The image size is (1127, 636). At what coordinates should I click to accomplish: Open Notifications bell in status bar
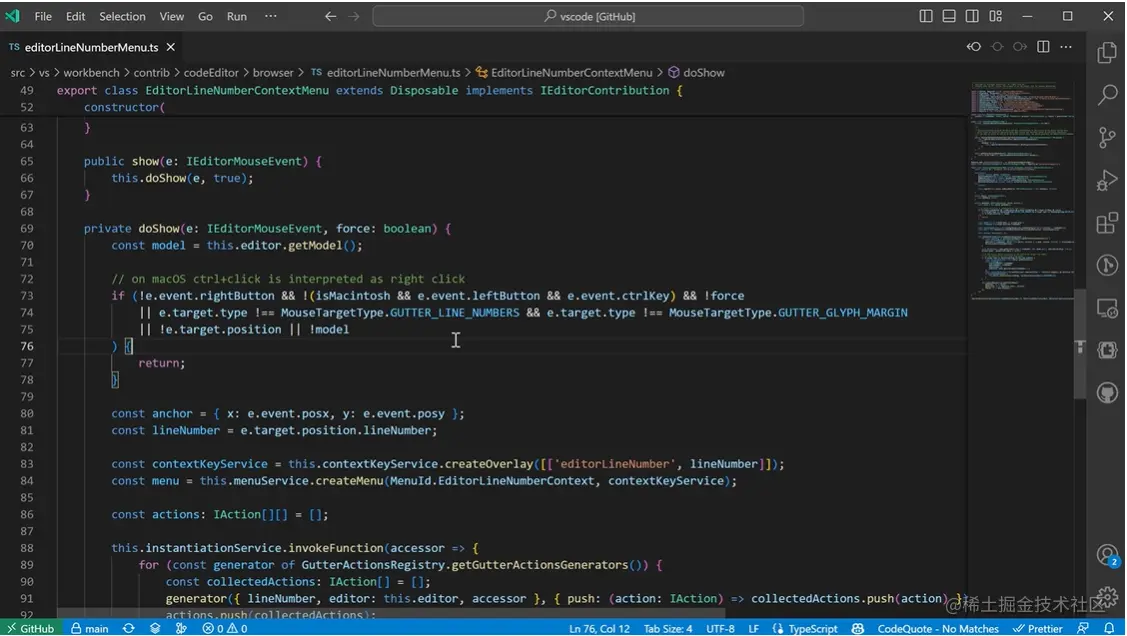click(1109, 628)
